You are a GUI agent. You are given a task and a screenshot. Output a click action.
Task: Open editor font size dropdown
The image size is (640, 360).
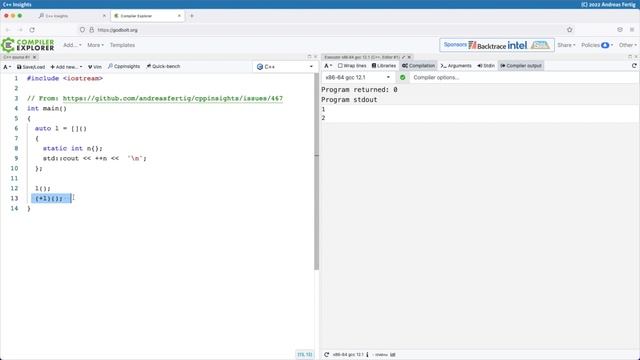tap(7, 67)
